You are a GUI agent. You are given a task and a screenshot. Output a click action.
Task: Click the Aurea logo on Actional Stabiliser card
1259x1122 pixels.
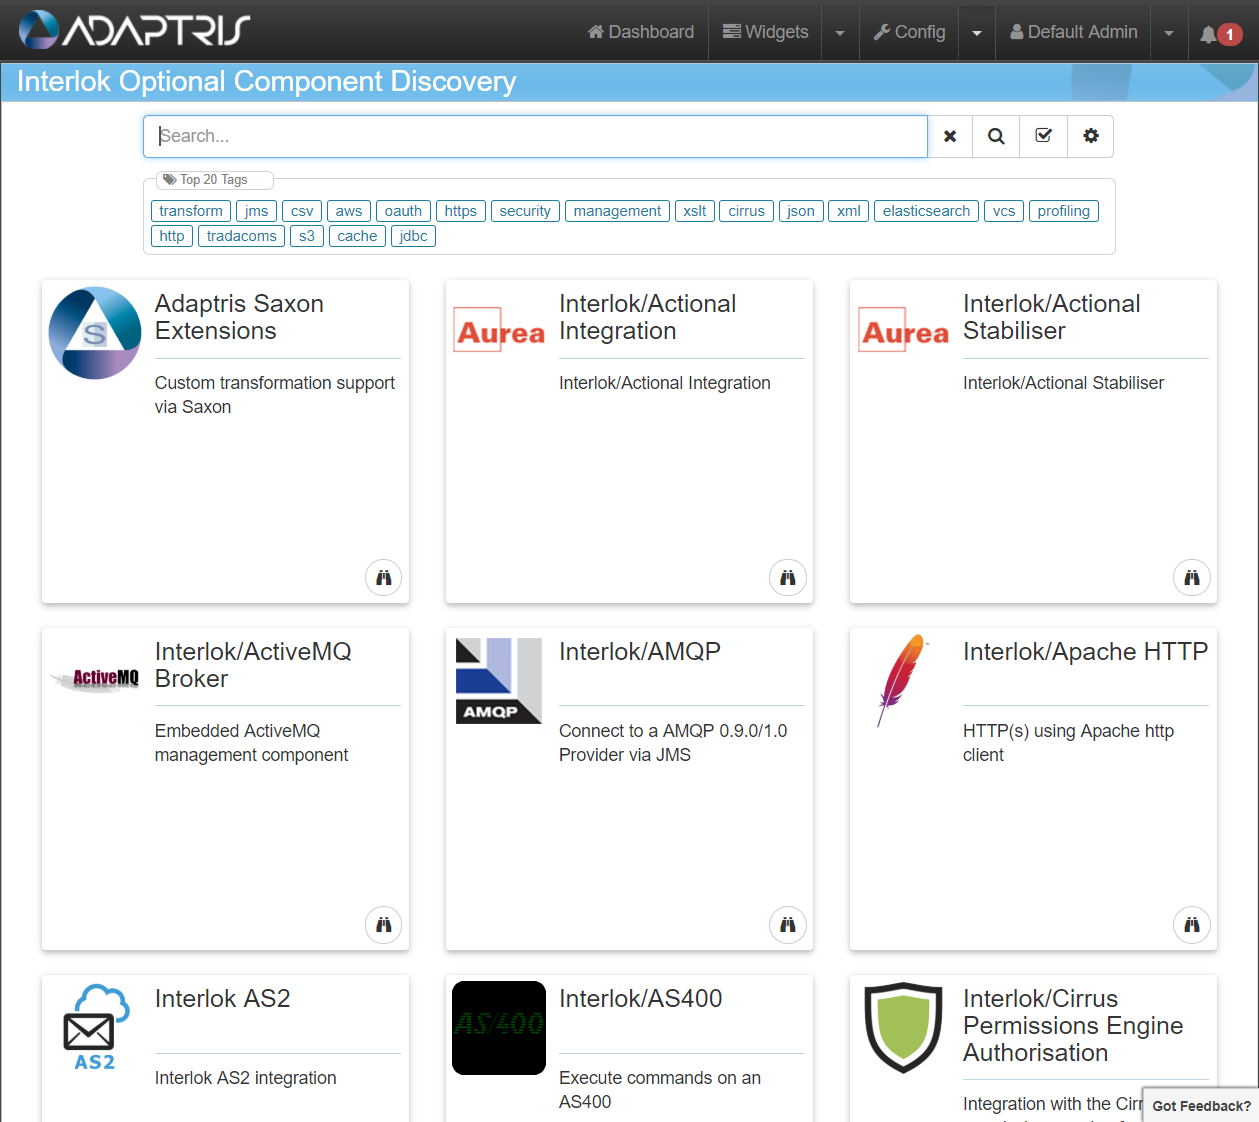tap(903, 331)
